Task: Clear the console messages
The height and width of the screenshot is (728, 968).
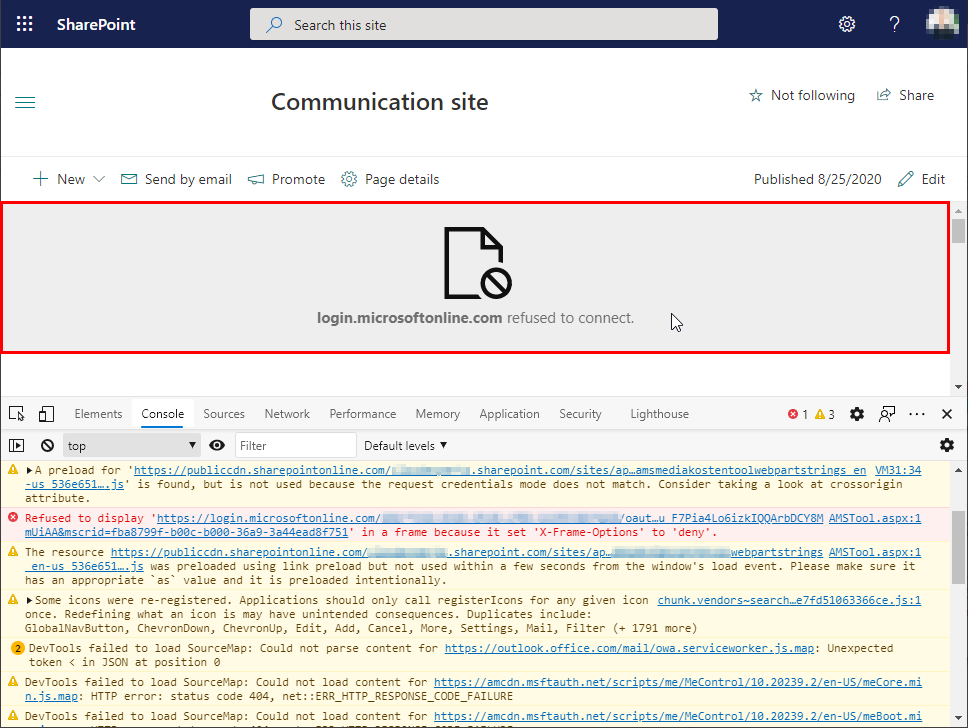Action: (46, 444)
